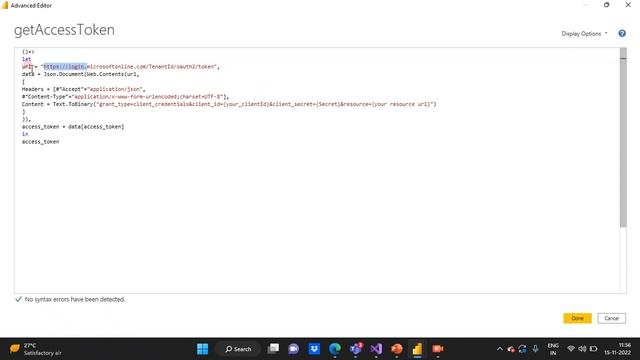Click the vertical scrollbar in code editor
Screen dimensions: 640x360
[x=623, y=139]
